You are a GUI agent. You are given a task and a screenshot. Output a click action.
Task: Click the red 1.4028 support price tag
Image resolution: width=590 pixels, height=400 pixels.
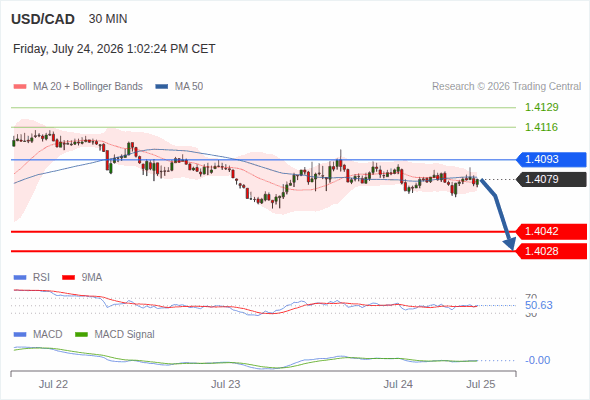click(x=551, y=251)
